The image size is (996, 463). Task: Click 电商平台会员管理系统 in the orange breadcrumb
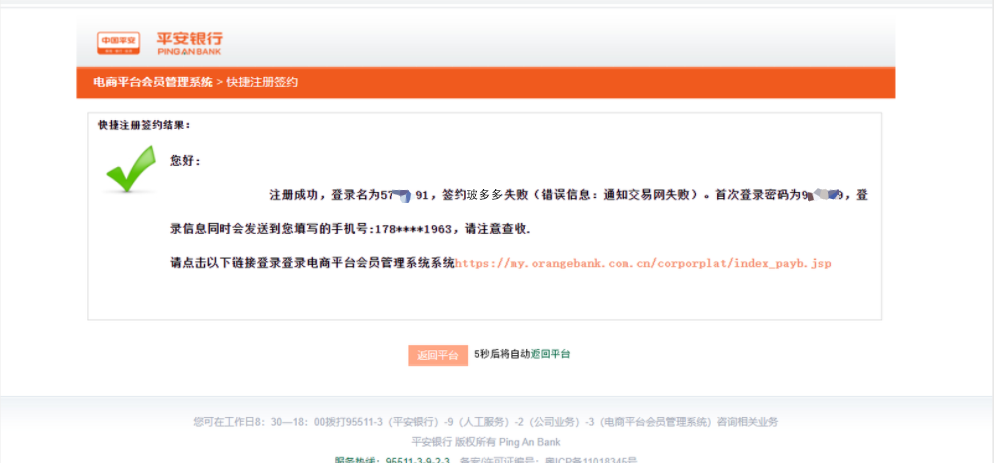point(153,82)
